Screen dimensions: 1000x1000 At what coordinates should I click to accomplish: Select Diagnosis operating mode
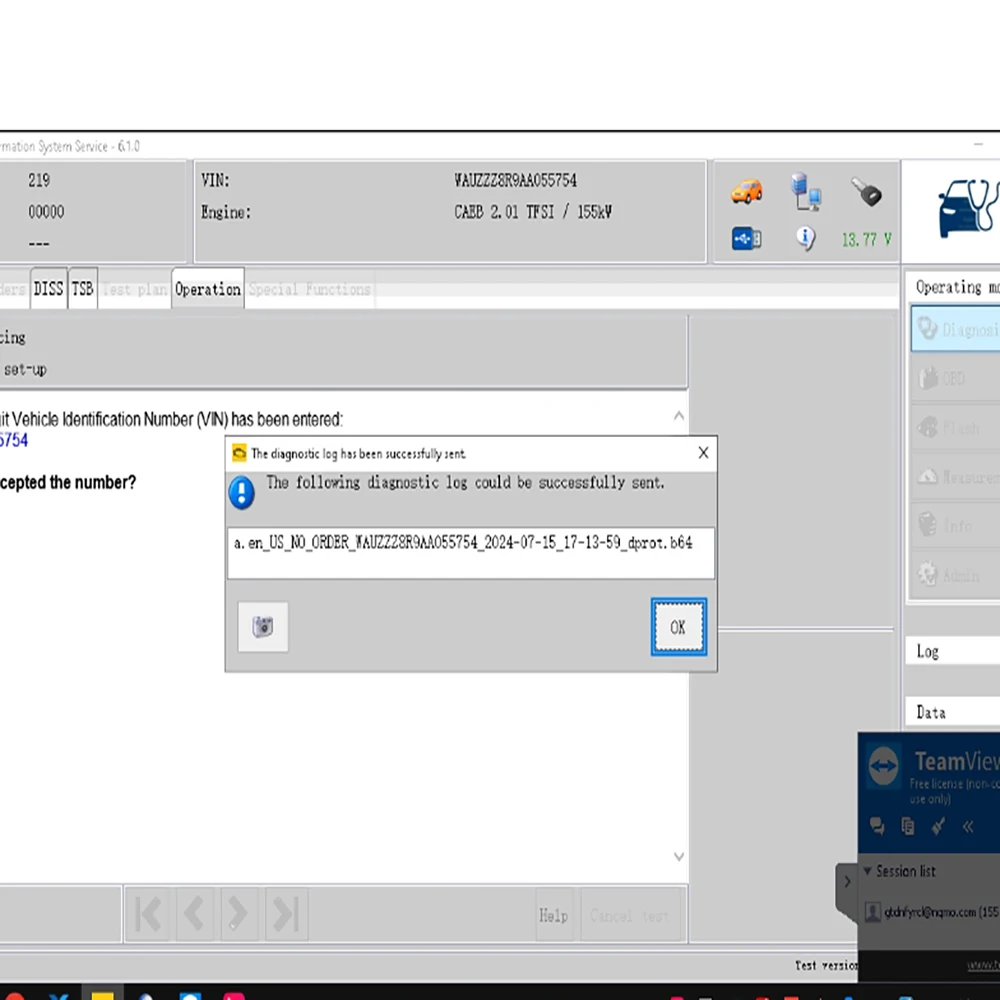click(x=955, y=329)
